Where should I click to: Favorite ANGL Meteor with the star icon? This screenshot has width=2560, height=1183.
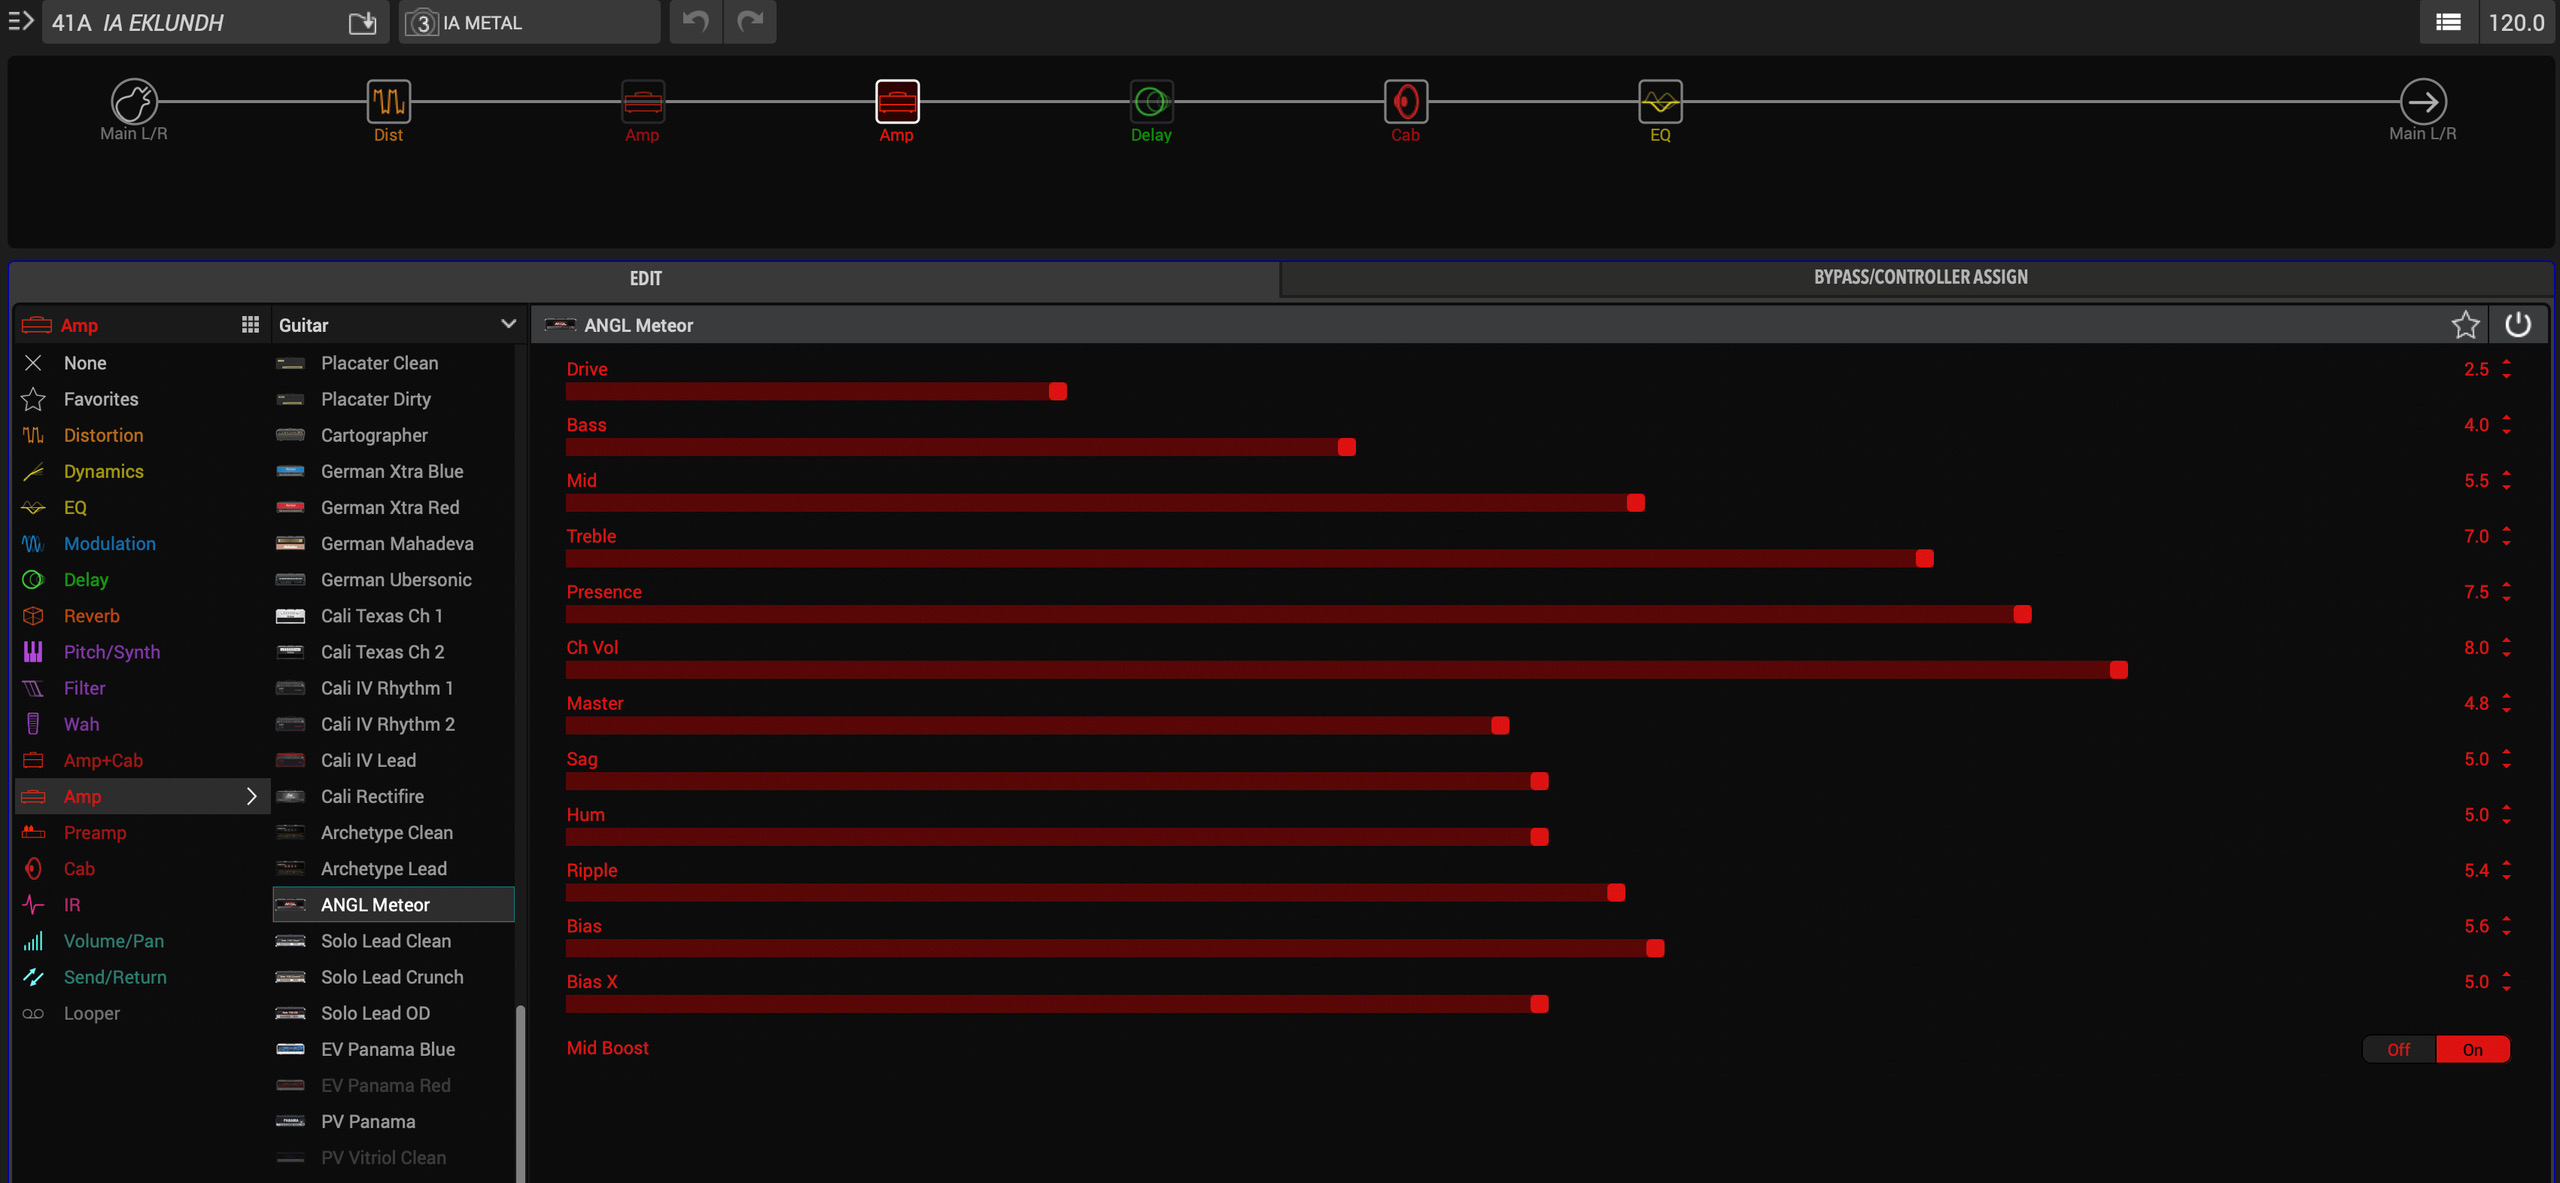[2465, 325]
